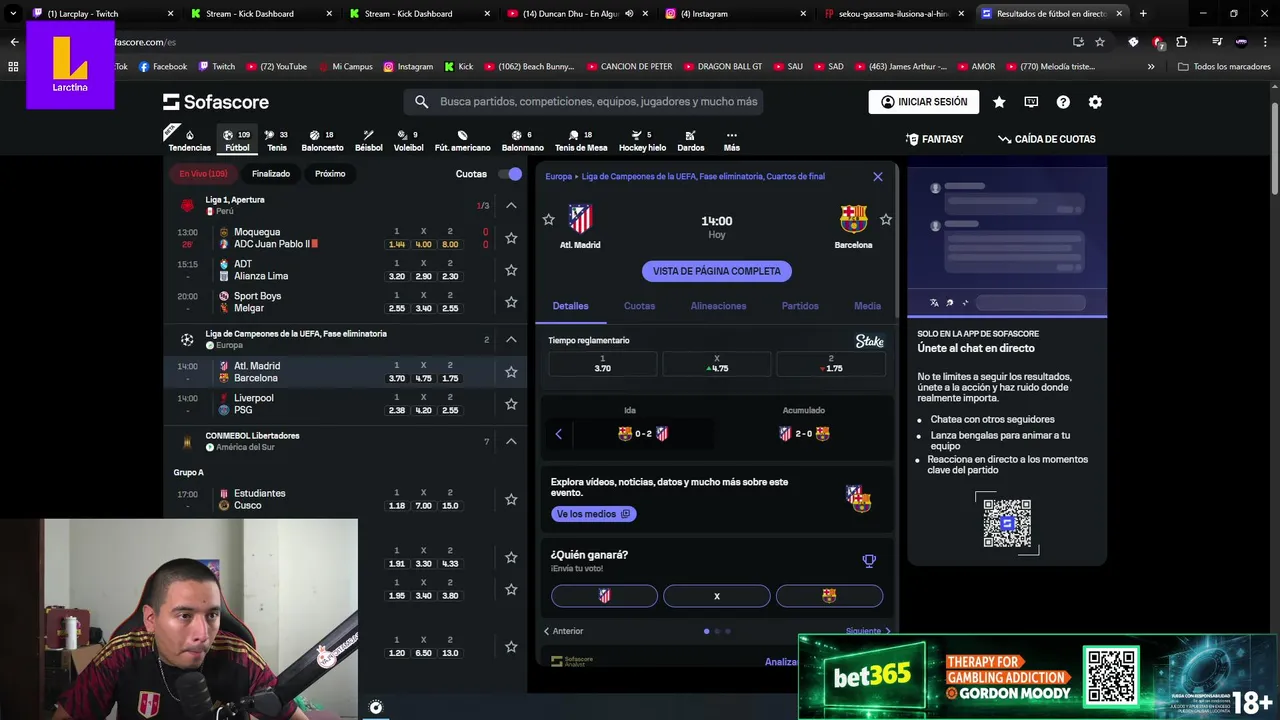Collapse the CONMEBOL Libertadores section
This screenshot has width=1280, height=720.
tap(511, 441)
